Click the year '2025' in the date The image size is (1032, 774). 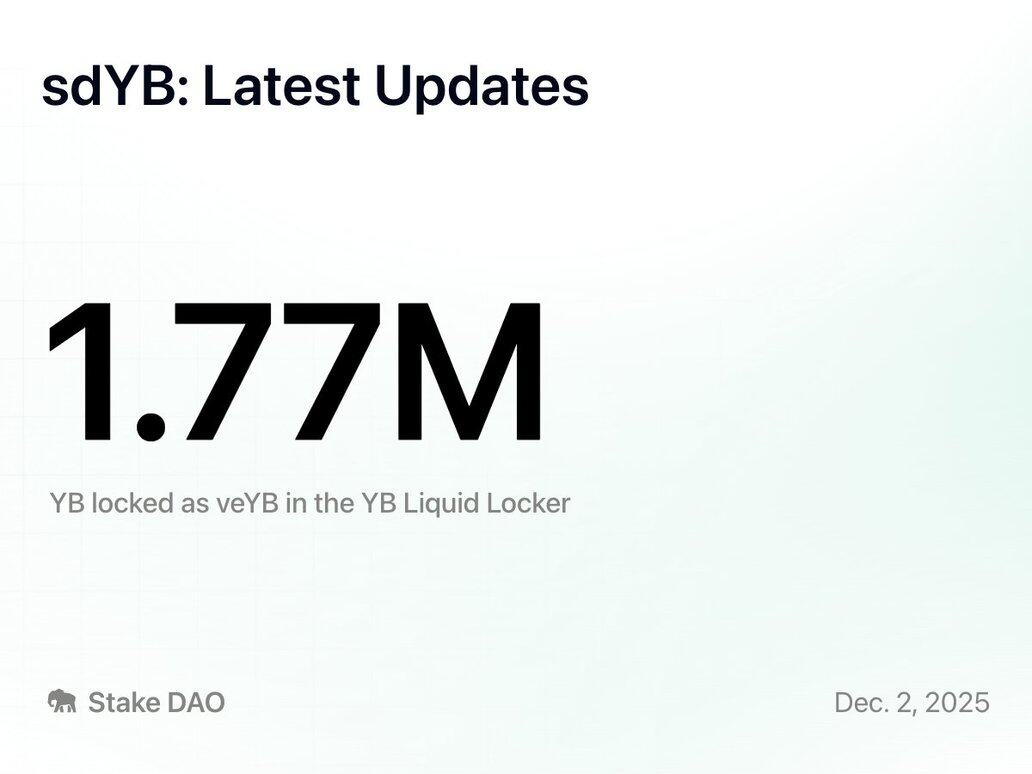(957, 702)
